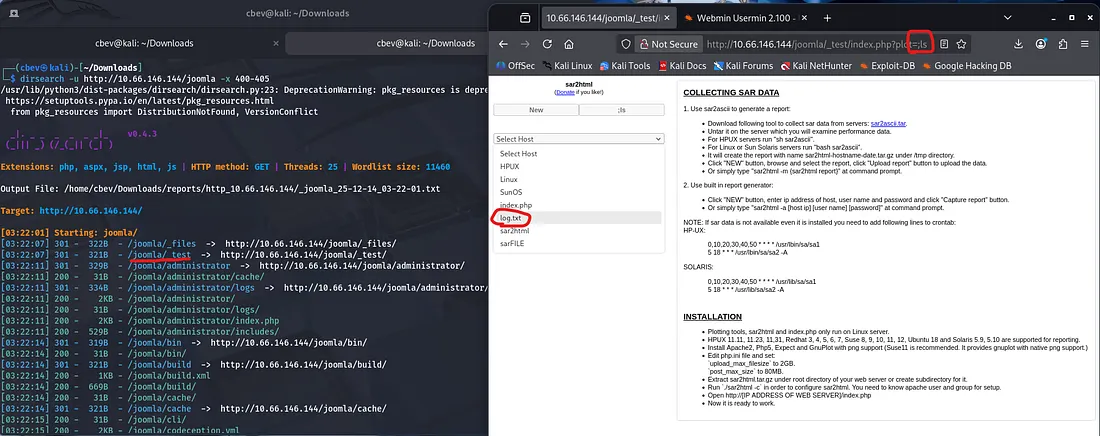Image resolution: width=1100 pixels, height=436 pixels.
Task: Choose log.txt from the host list
Action: [511, 217]
